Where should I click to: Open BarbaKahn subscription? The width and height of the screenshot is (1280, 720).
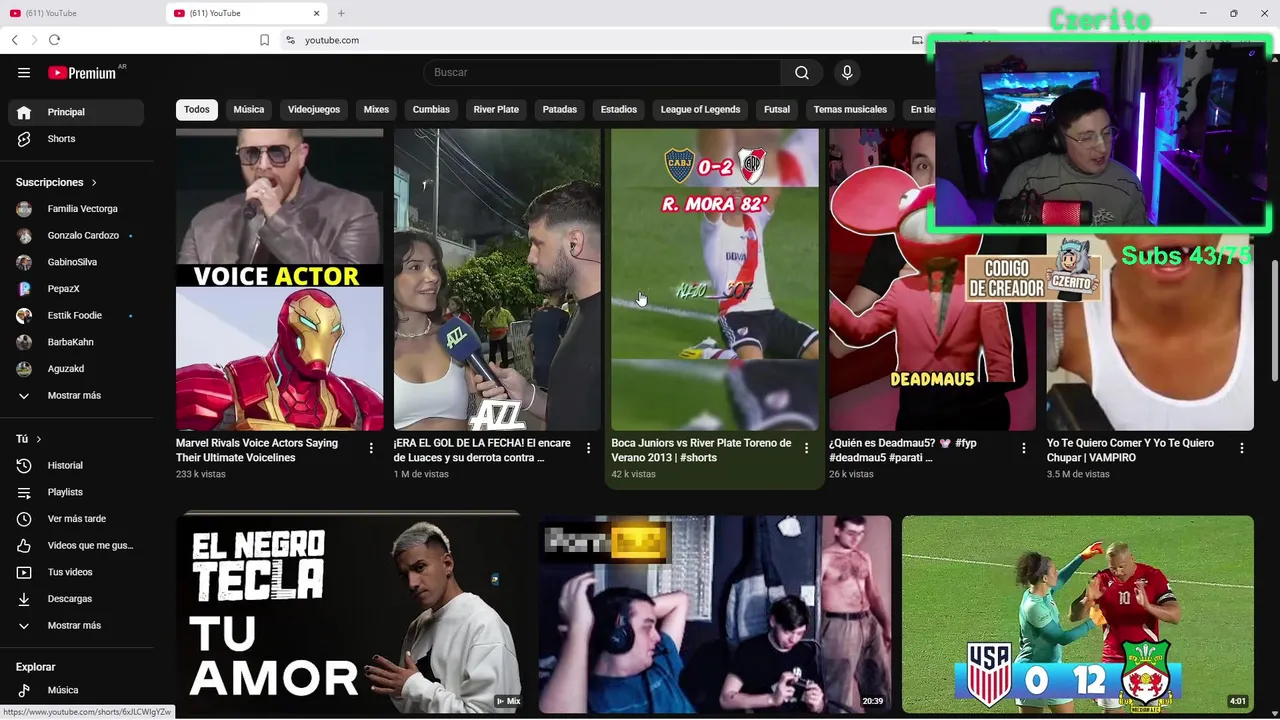coord(76,342)
